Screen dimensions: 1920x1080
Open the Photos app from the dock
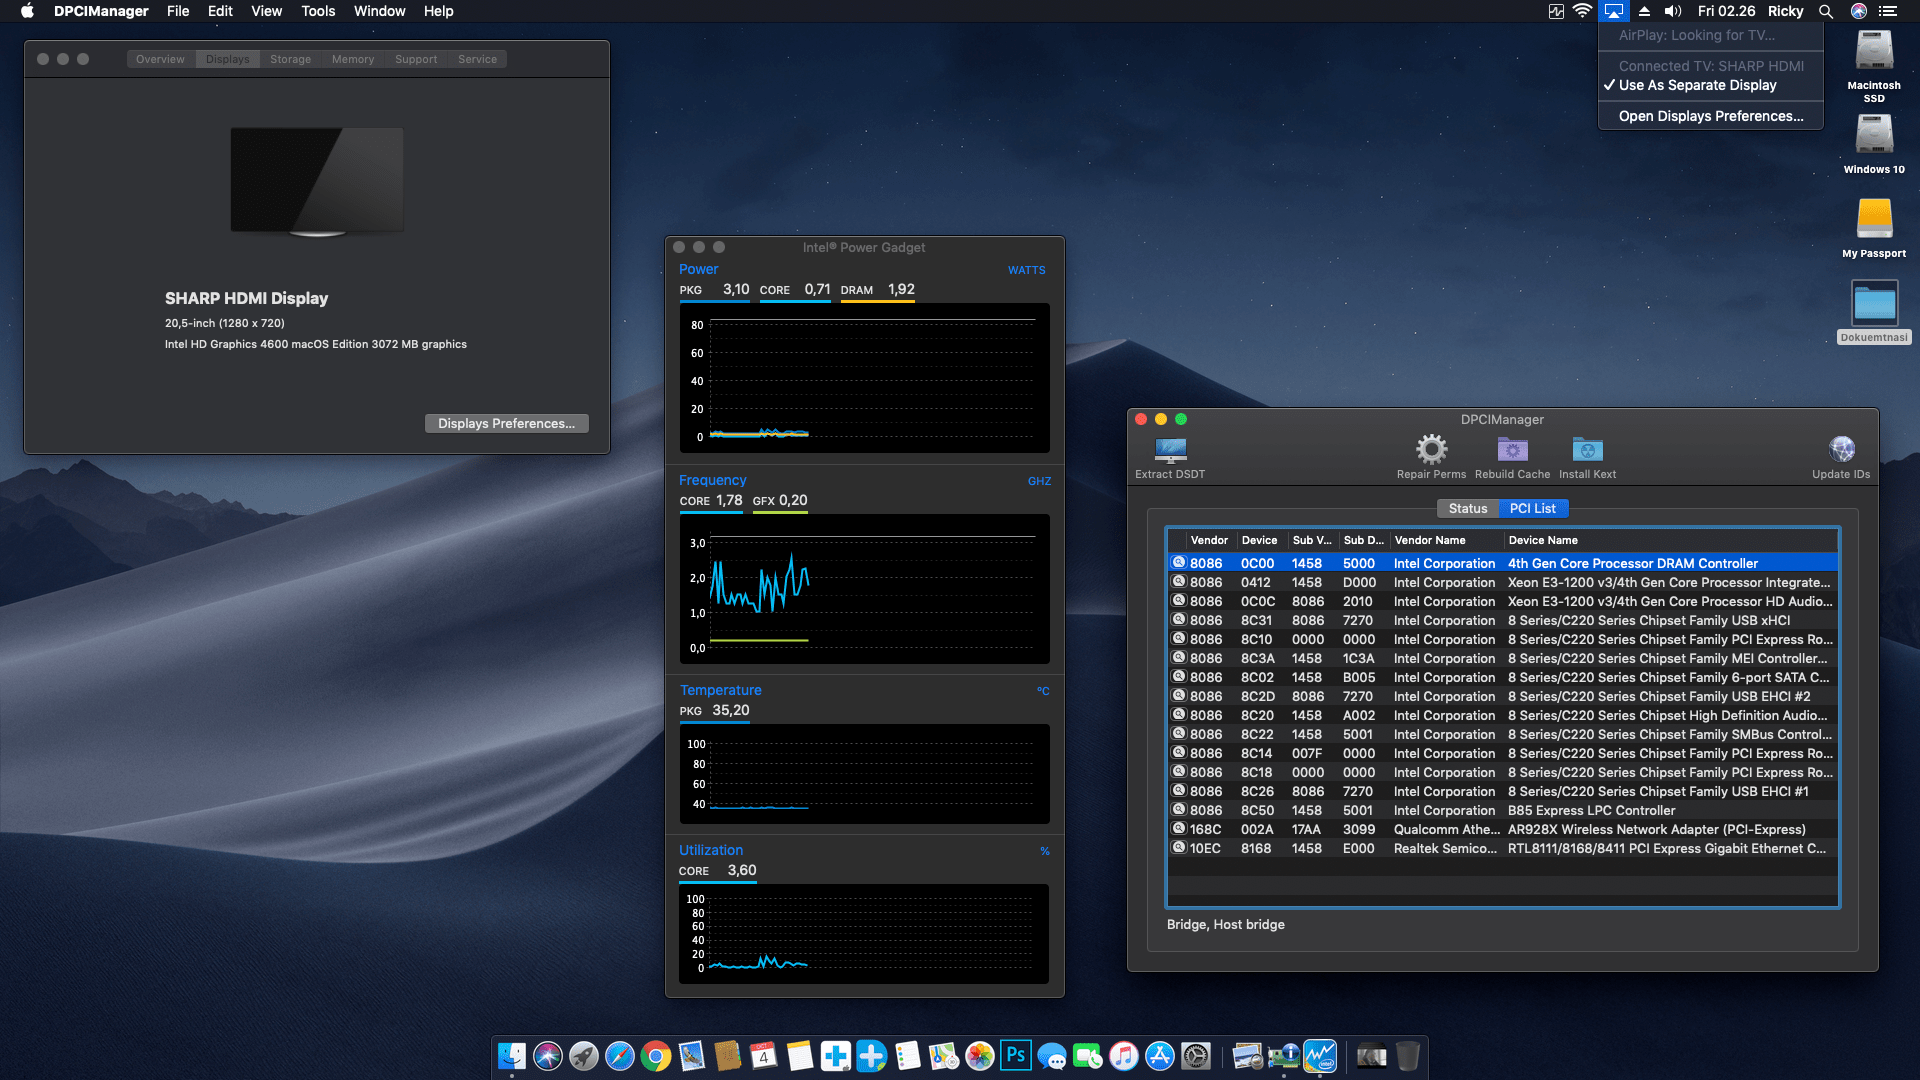click(980, 1056)
